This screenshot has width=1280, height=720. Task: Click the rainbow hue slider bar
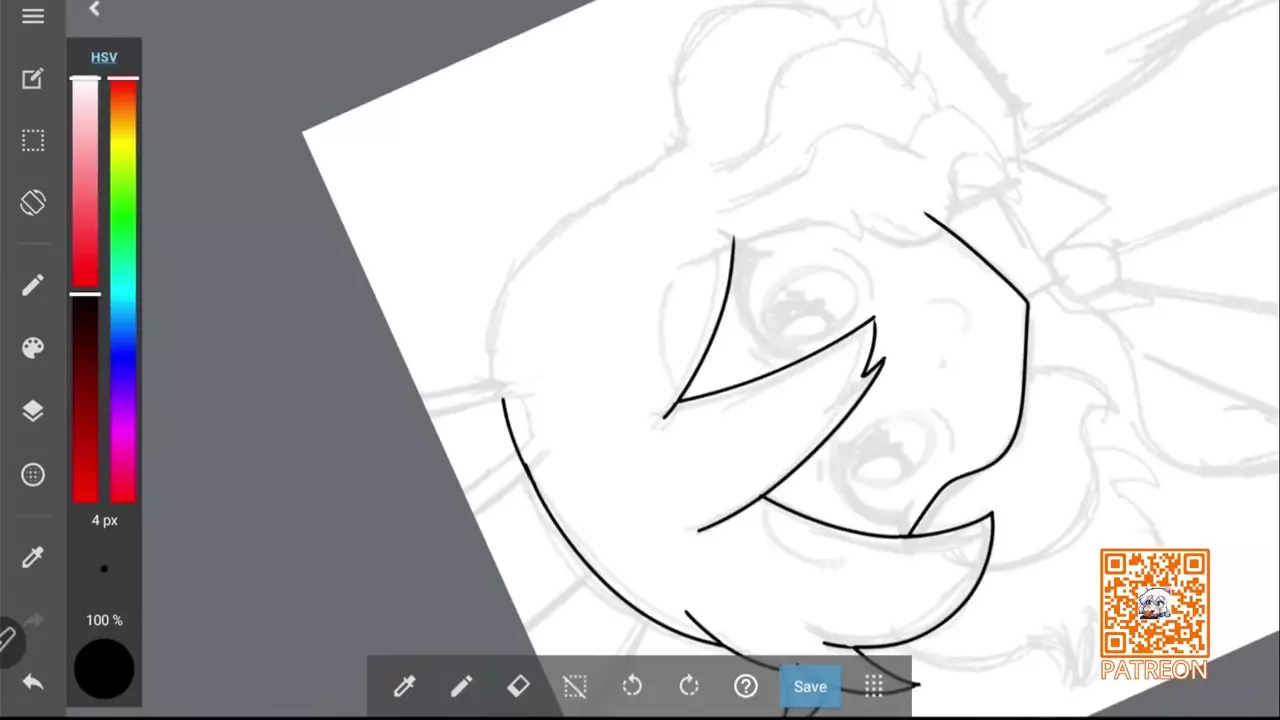coord(123,290)
